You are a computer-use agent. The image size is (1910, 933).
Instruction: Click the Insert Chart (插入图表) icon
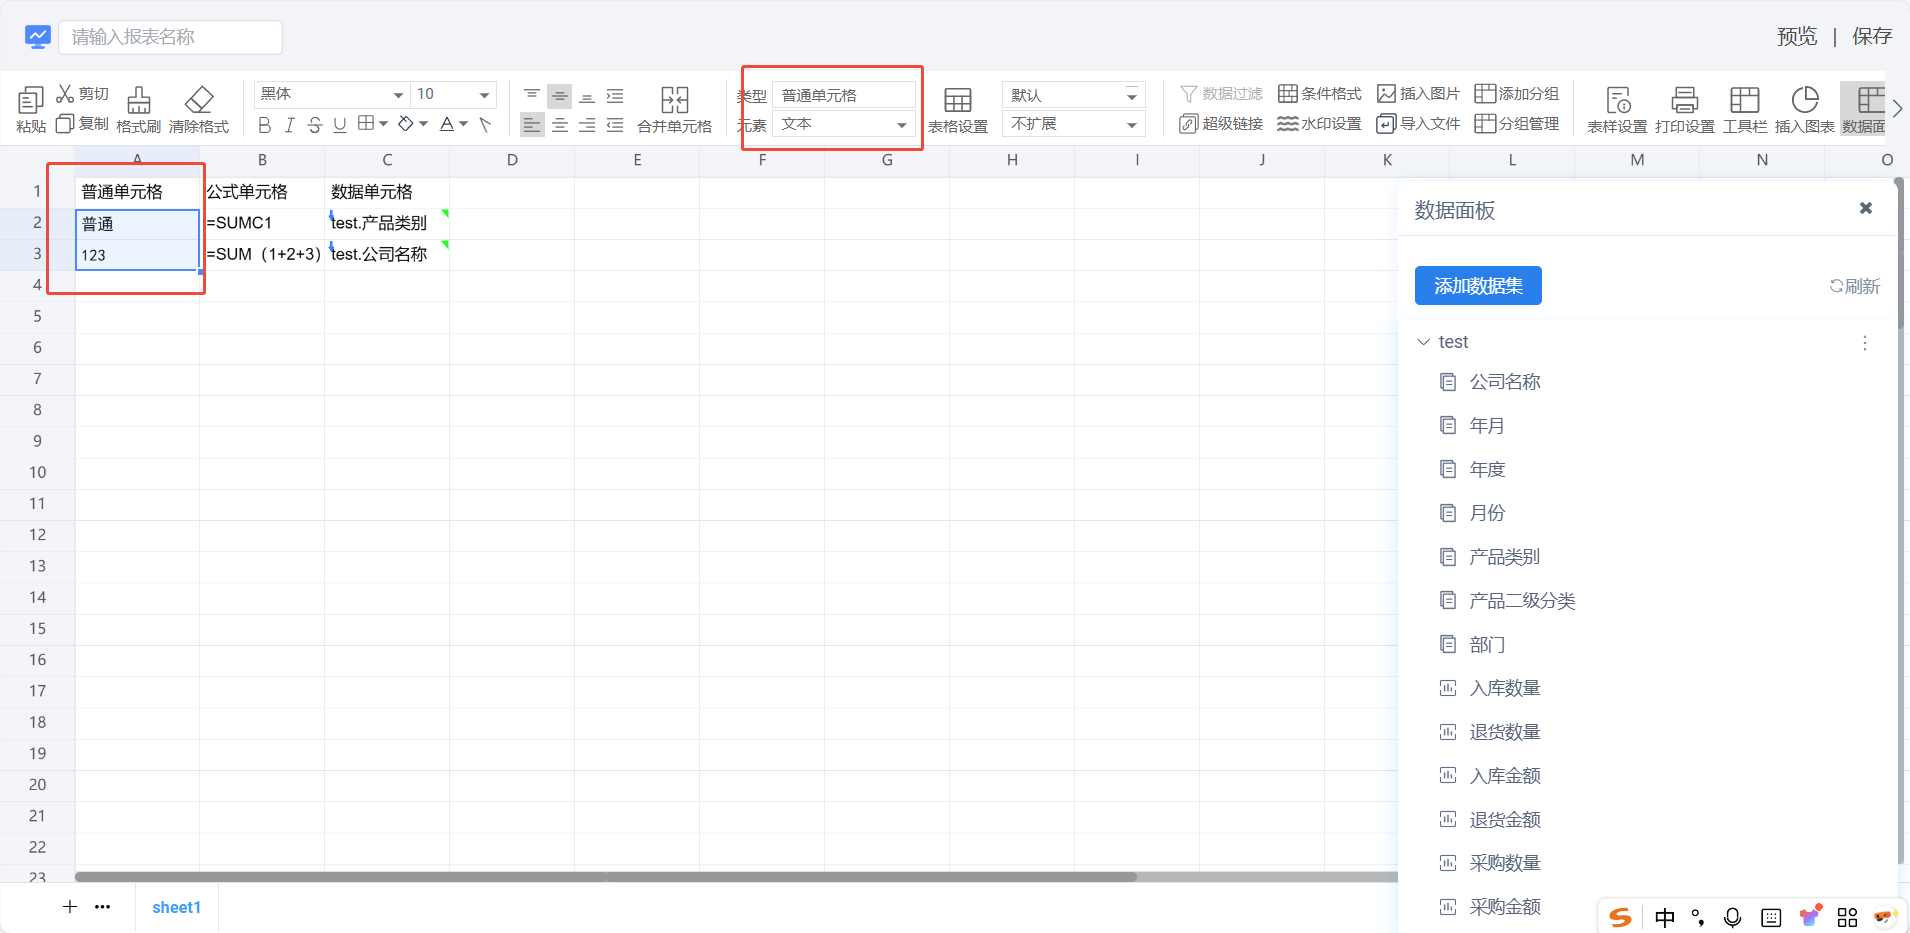(x=1804, y=101)
